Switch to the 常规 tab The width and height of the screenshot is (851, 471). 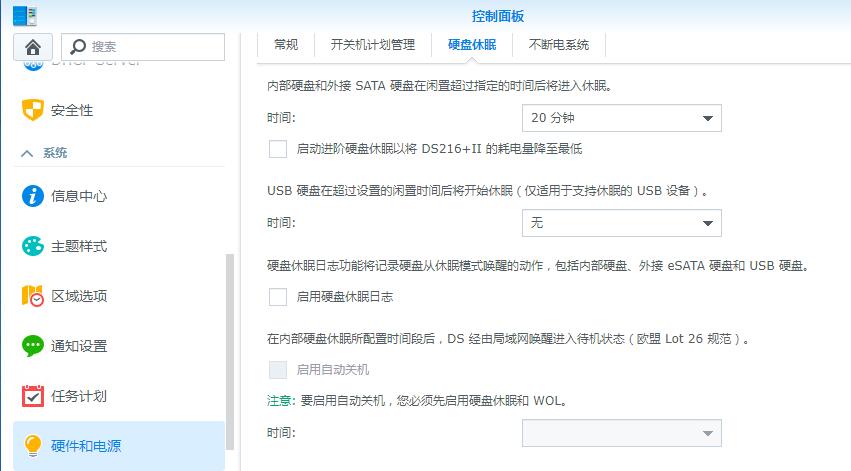286,45
